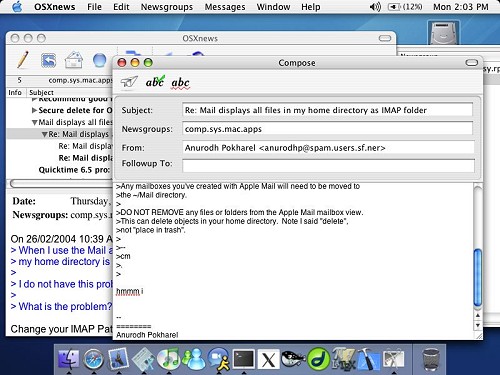Open MSN Messenger buddies icon in the Dock

(x=194, y=359)
